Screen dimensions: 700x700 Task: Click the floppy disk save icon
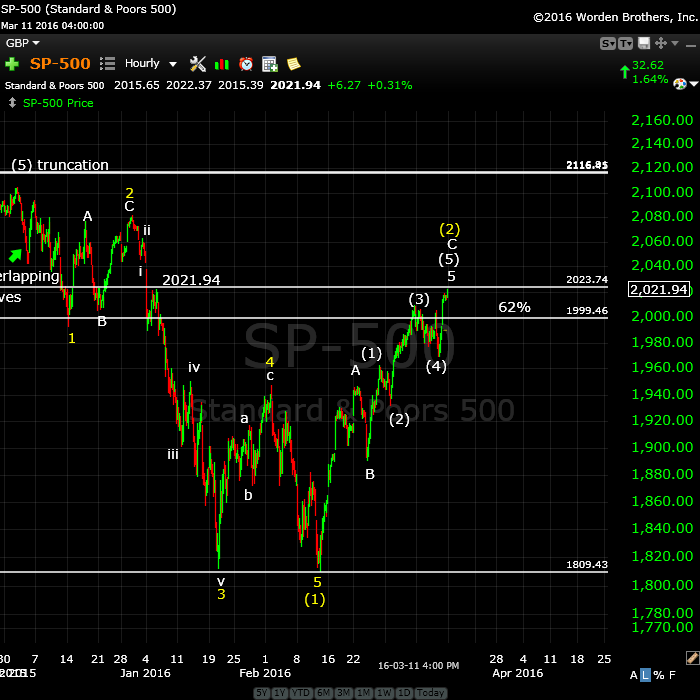[644, 43]
